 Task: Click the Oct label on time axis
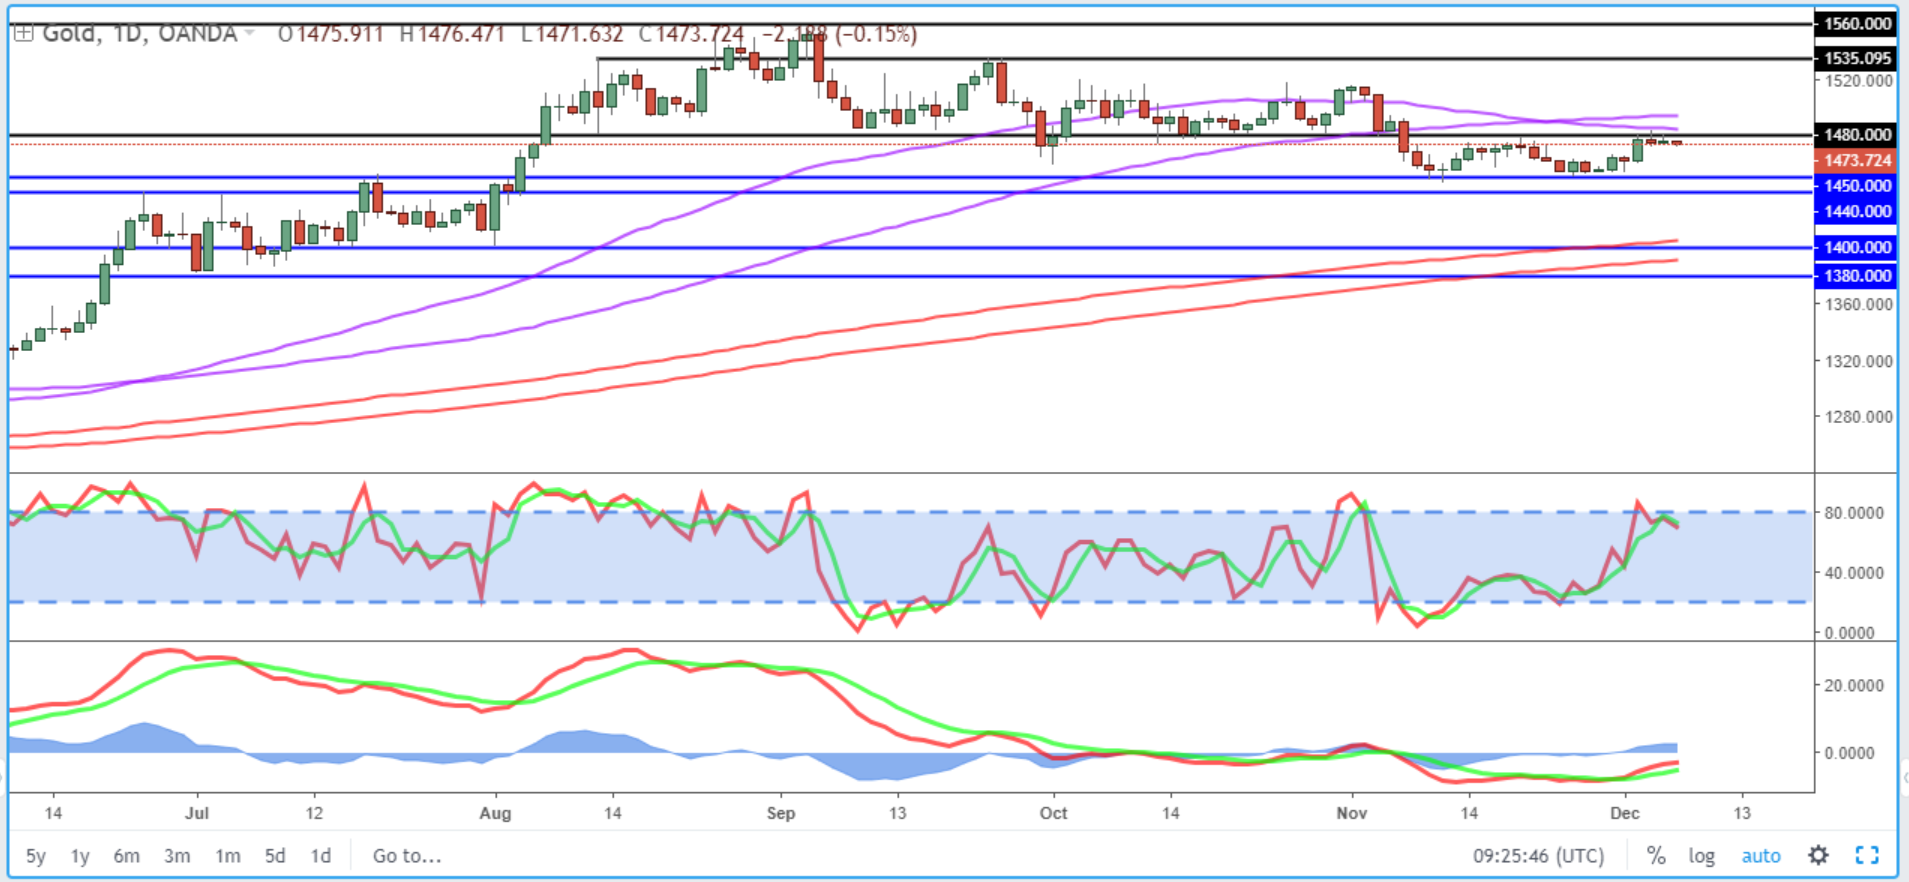tap(1053, 813)
